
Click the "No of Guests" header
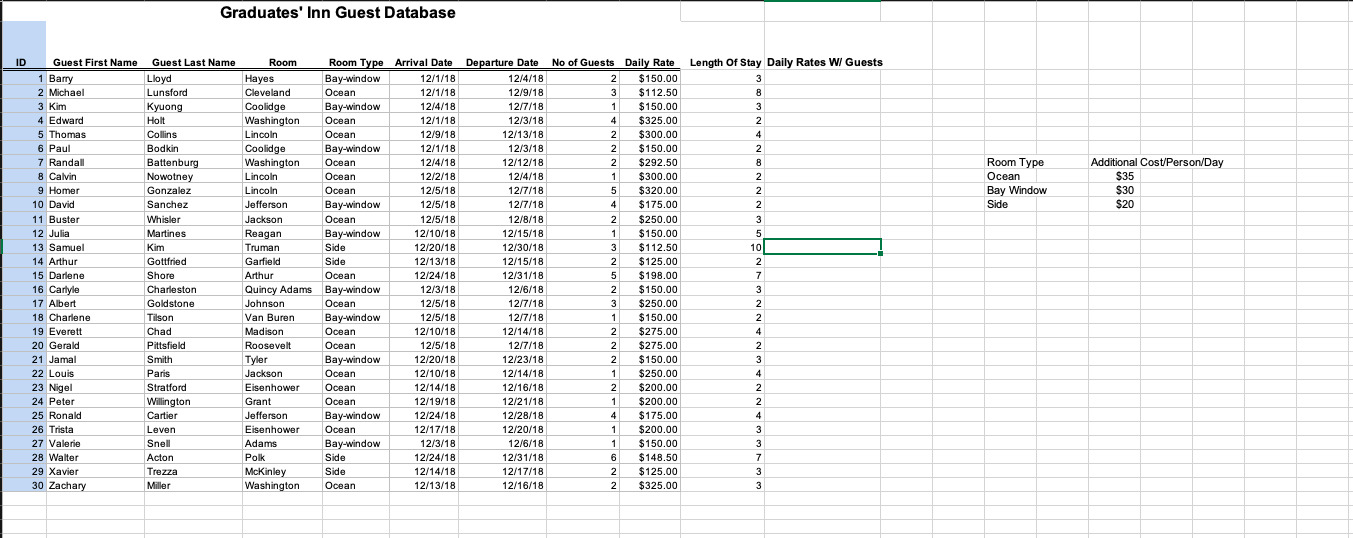584,63
